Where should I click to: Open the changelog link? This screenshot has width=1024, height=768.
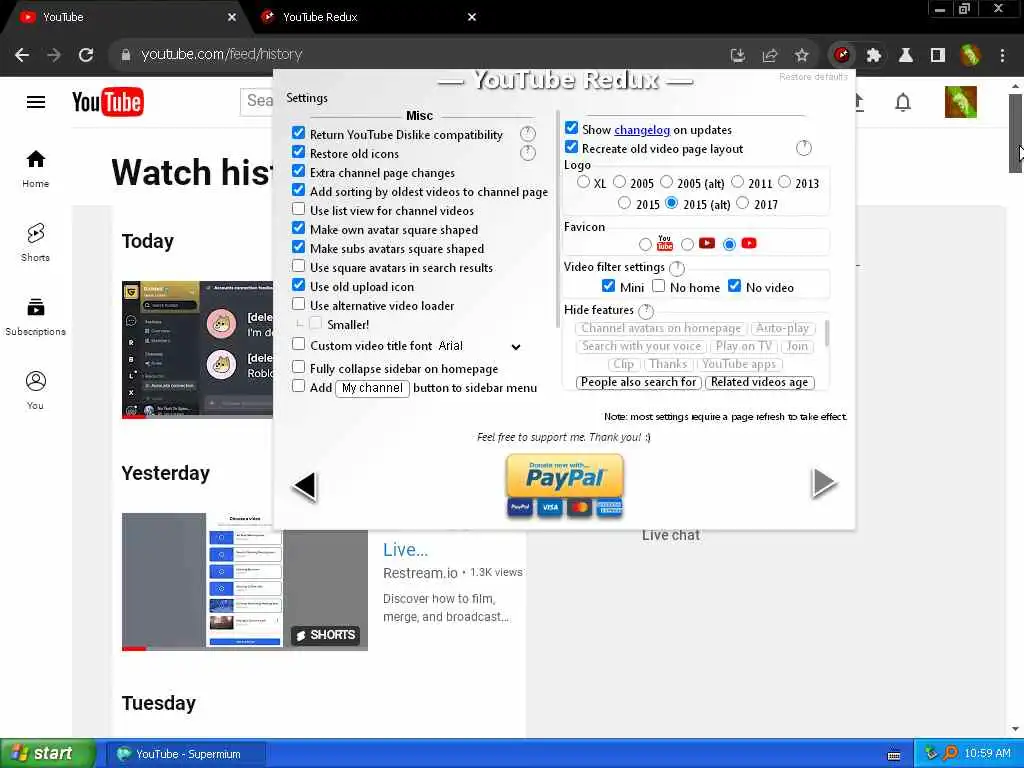[642, 130]
